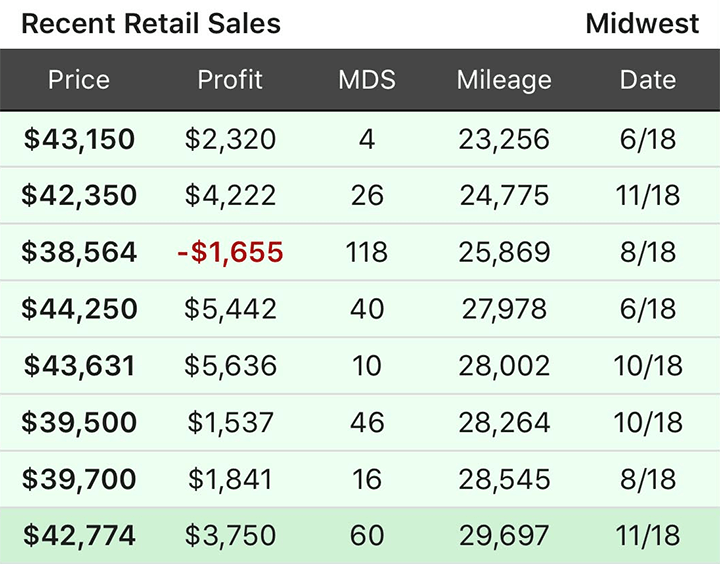
Task: Select the 118 MDS value
Action: 367,252
